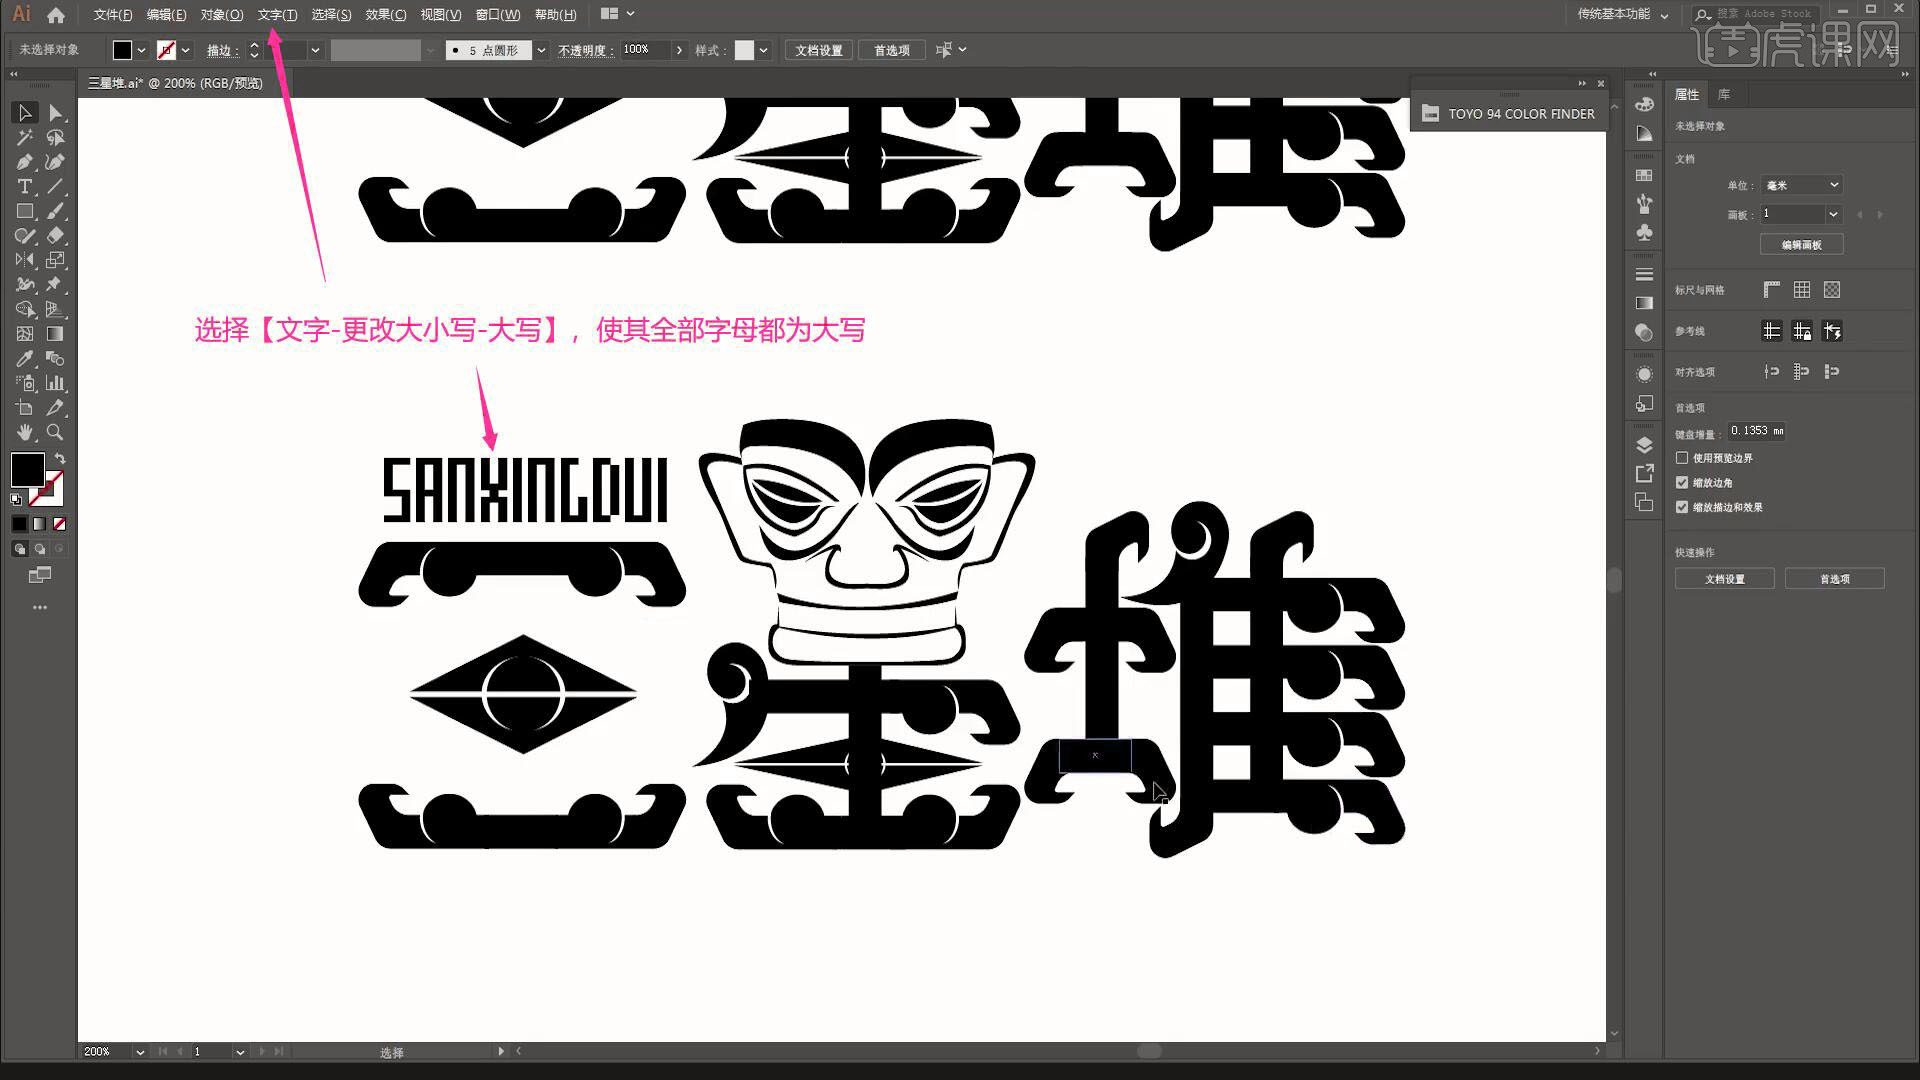Open the 不透明度 opacity dropdown

[676, 49]
